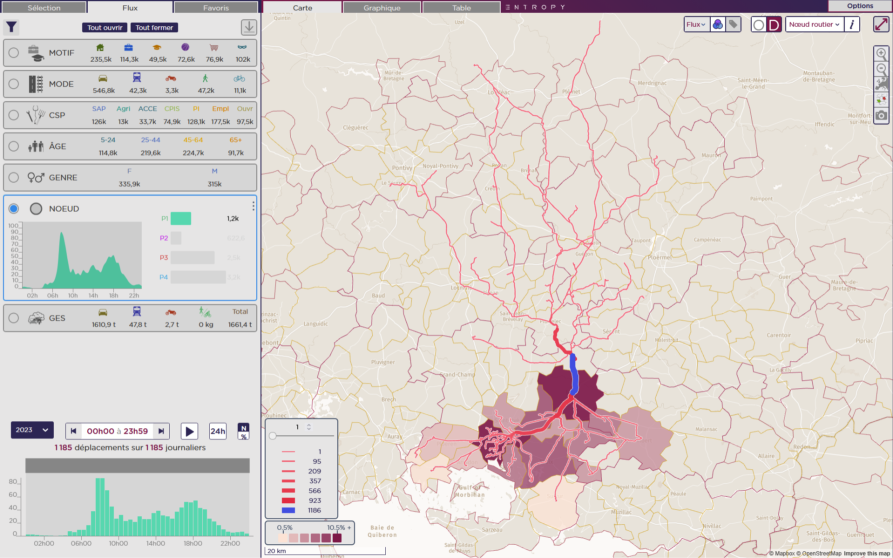Click the legend flow threshold slider handle

point(273,436)
